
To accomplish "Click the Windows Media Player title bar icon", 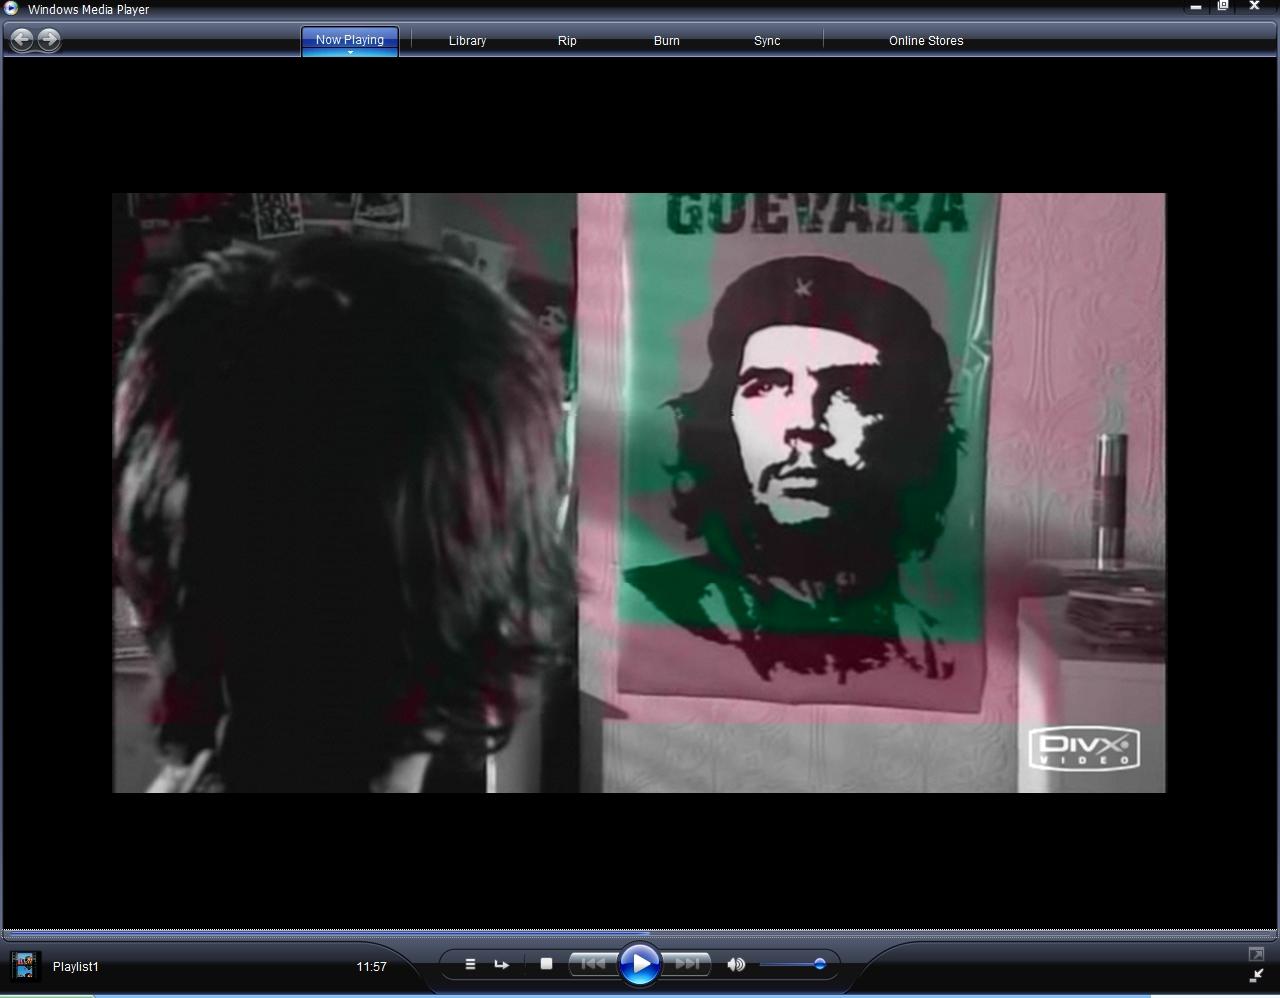I will coord(11,8).
